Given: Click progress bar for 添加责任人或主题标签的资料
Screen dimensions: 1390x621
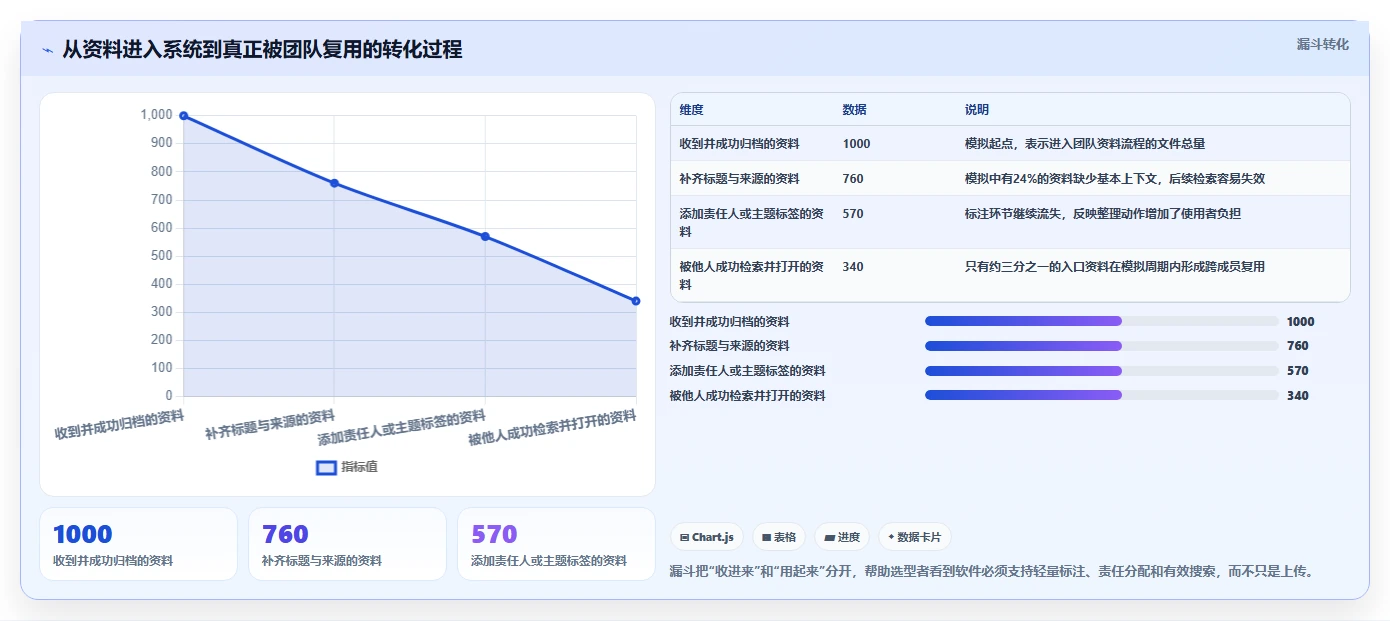Looking at the screenshot, I should pyautogui.click(x=1102, y=371).
